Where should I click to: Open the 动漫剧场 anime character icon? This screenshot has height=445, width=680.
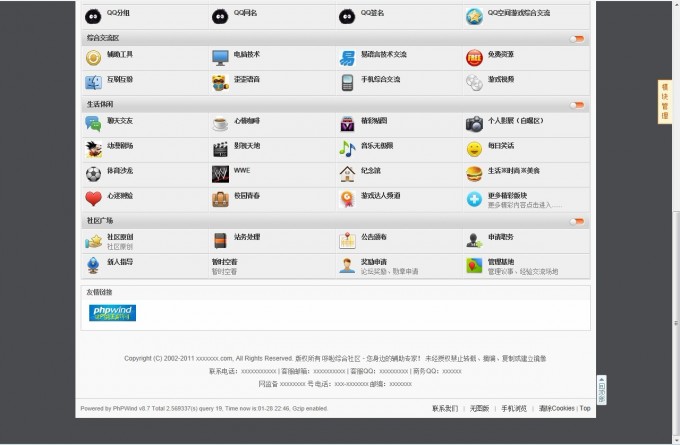93,149
